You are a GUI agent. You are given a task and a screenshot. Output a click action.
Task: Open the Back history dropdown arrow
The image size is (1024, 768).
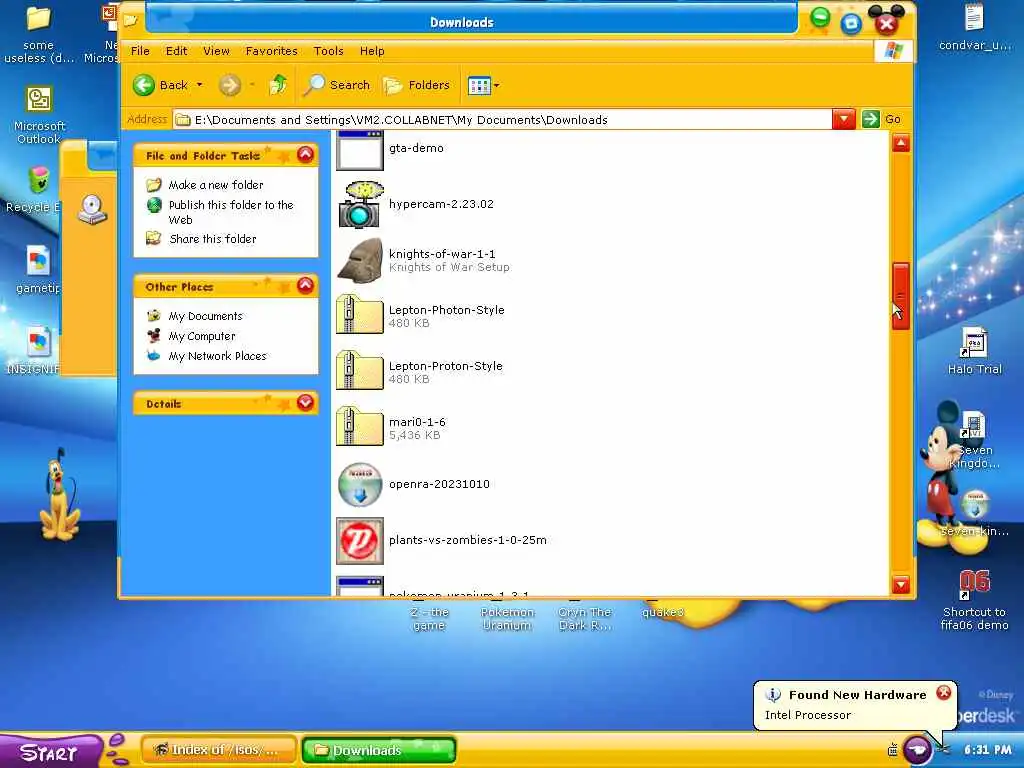point(200,85)
